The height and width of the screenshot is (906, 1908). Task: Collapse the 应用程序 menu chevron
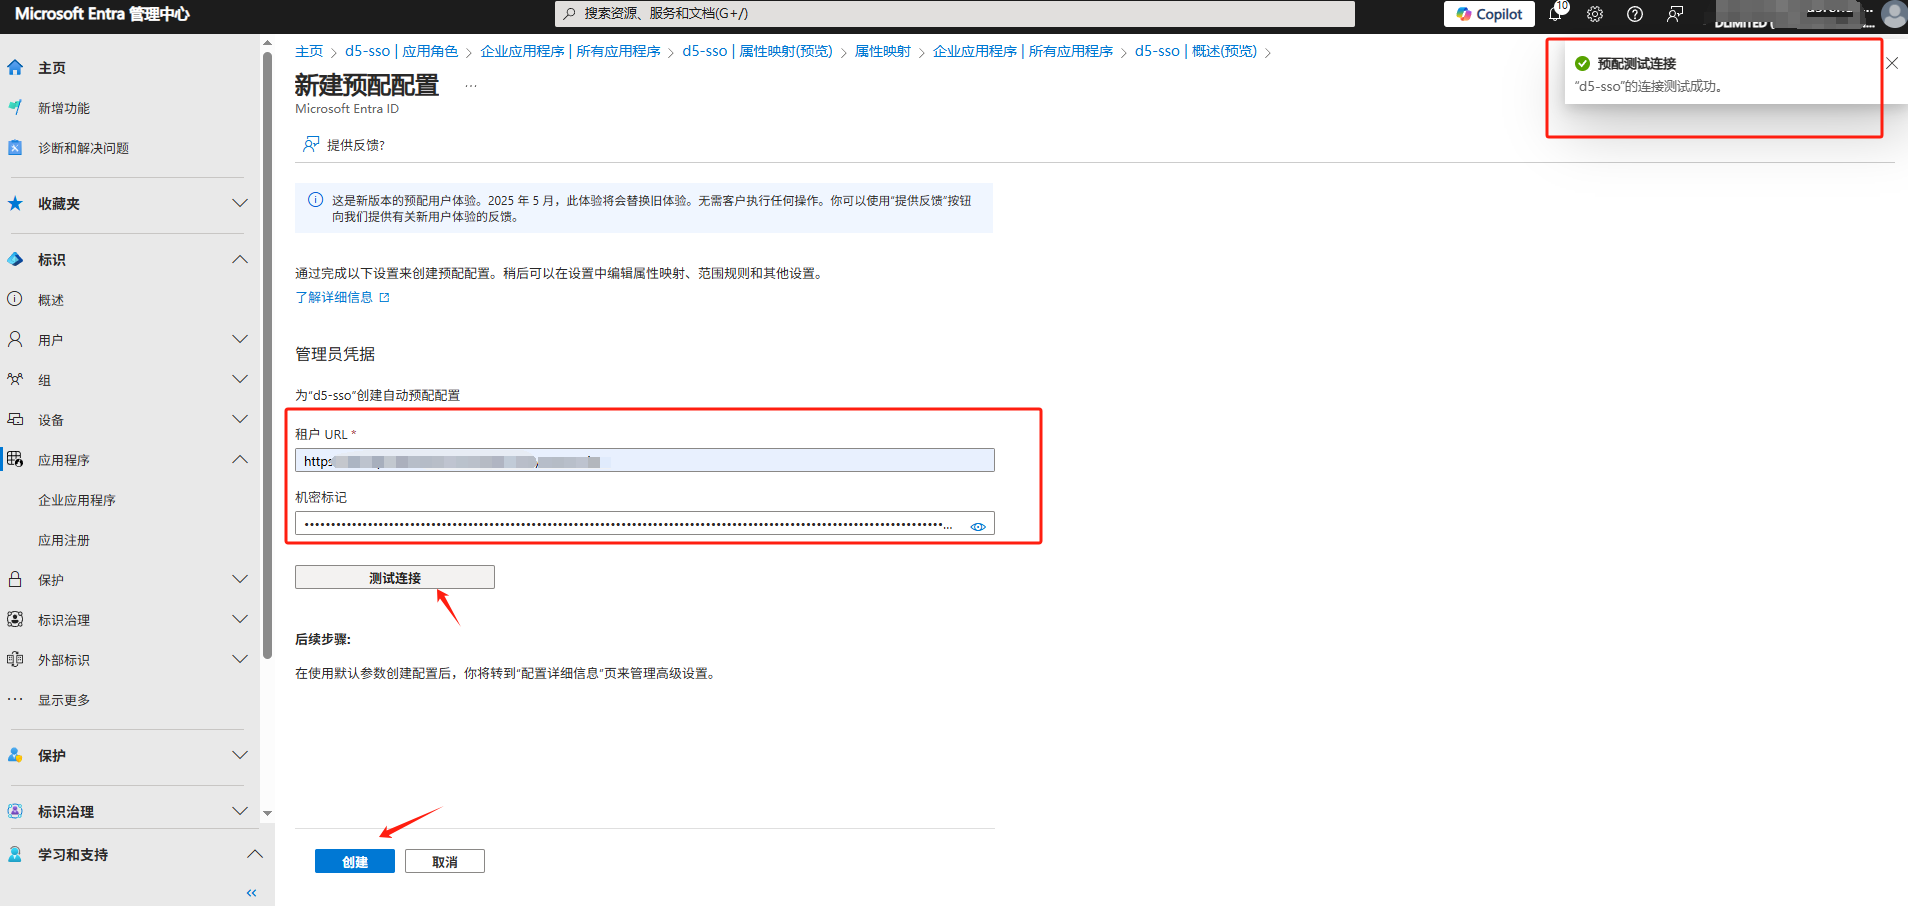240,459
